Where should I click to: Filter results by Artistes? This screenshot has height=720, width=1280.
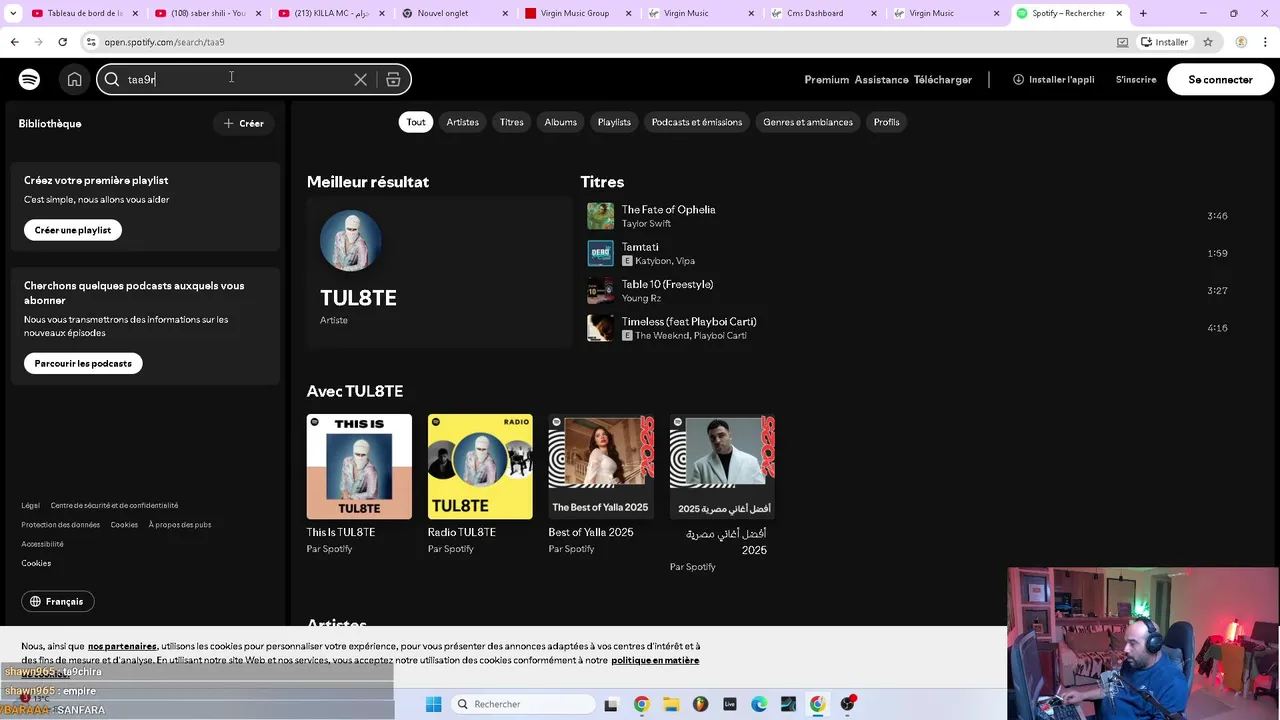pos(462,122)
